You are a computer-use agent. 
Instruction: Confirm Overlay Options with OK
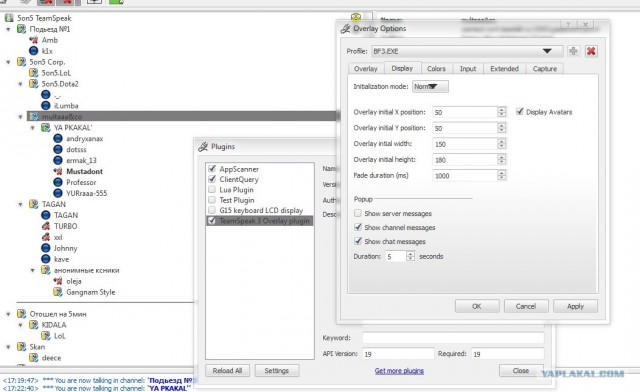477,306
